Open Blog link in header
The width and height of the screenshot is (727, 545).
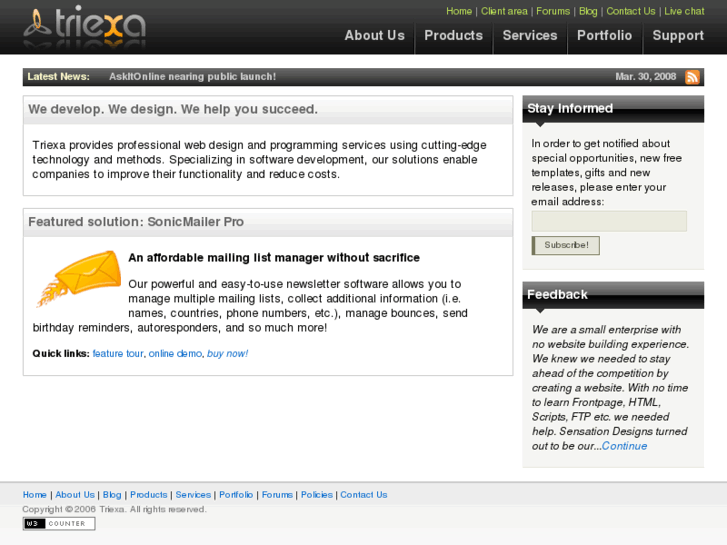[588, 11]
